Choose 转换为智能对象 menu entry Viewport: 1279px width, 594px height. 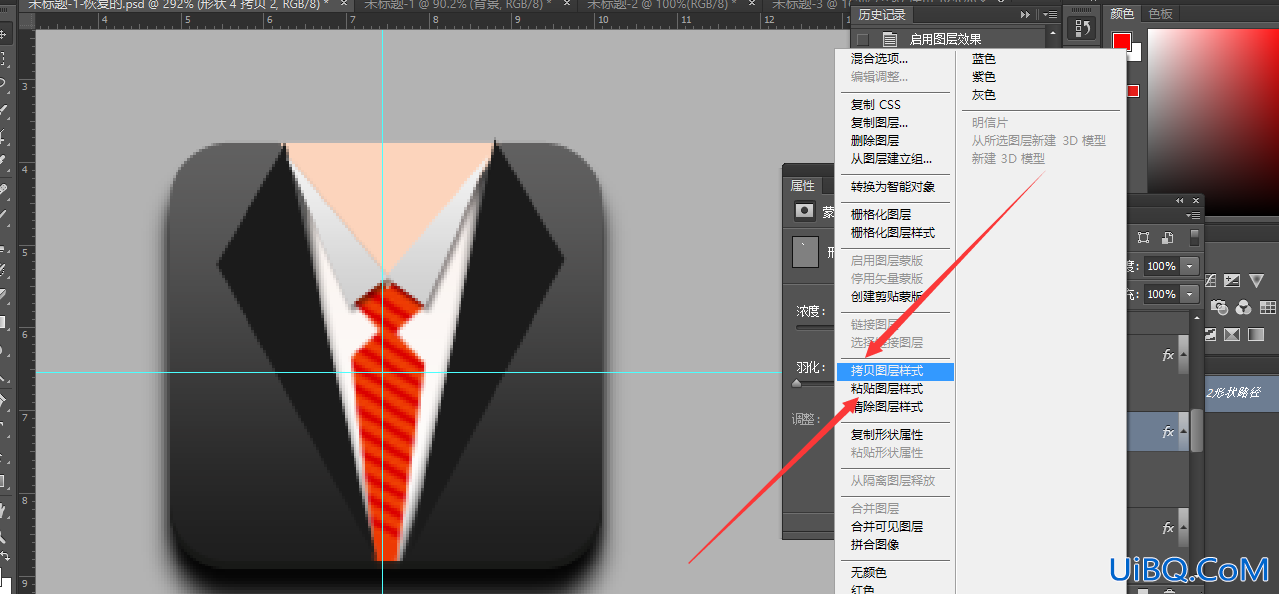(x=893, y=187)
